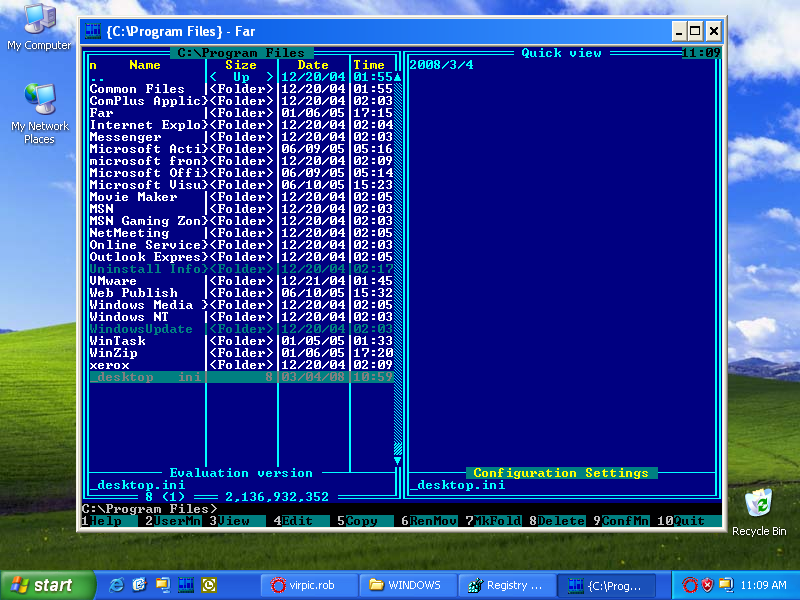The width and height of the screenshot is (800, 600).
Task: Open the Recycle Bin desktop icon
Action: click(x=759, y=512)
